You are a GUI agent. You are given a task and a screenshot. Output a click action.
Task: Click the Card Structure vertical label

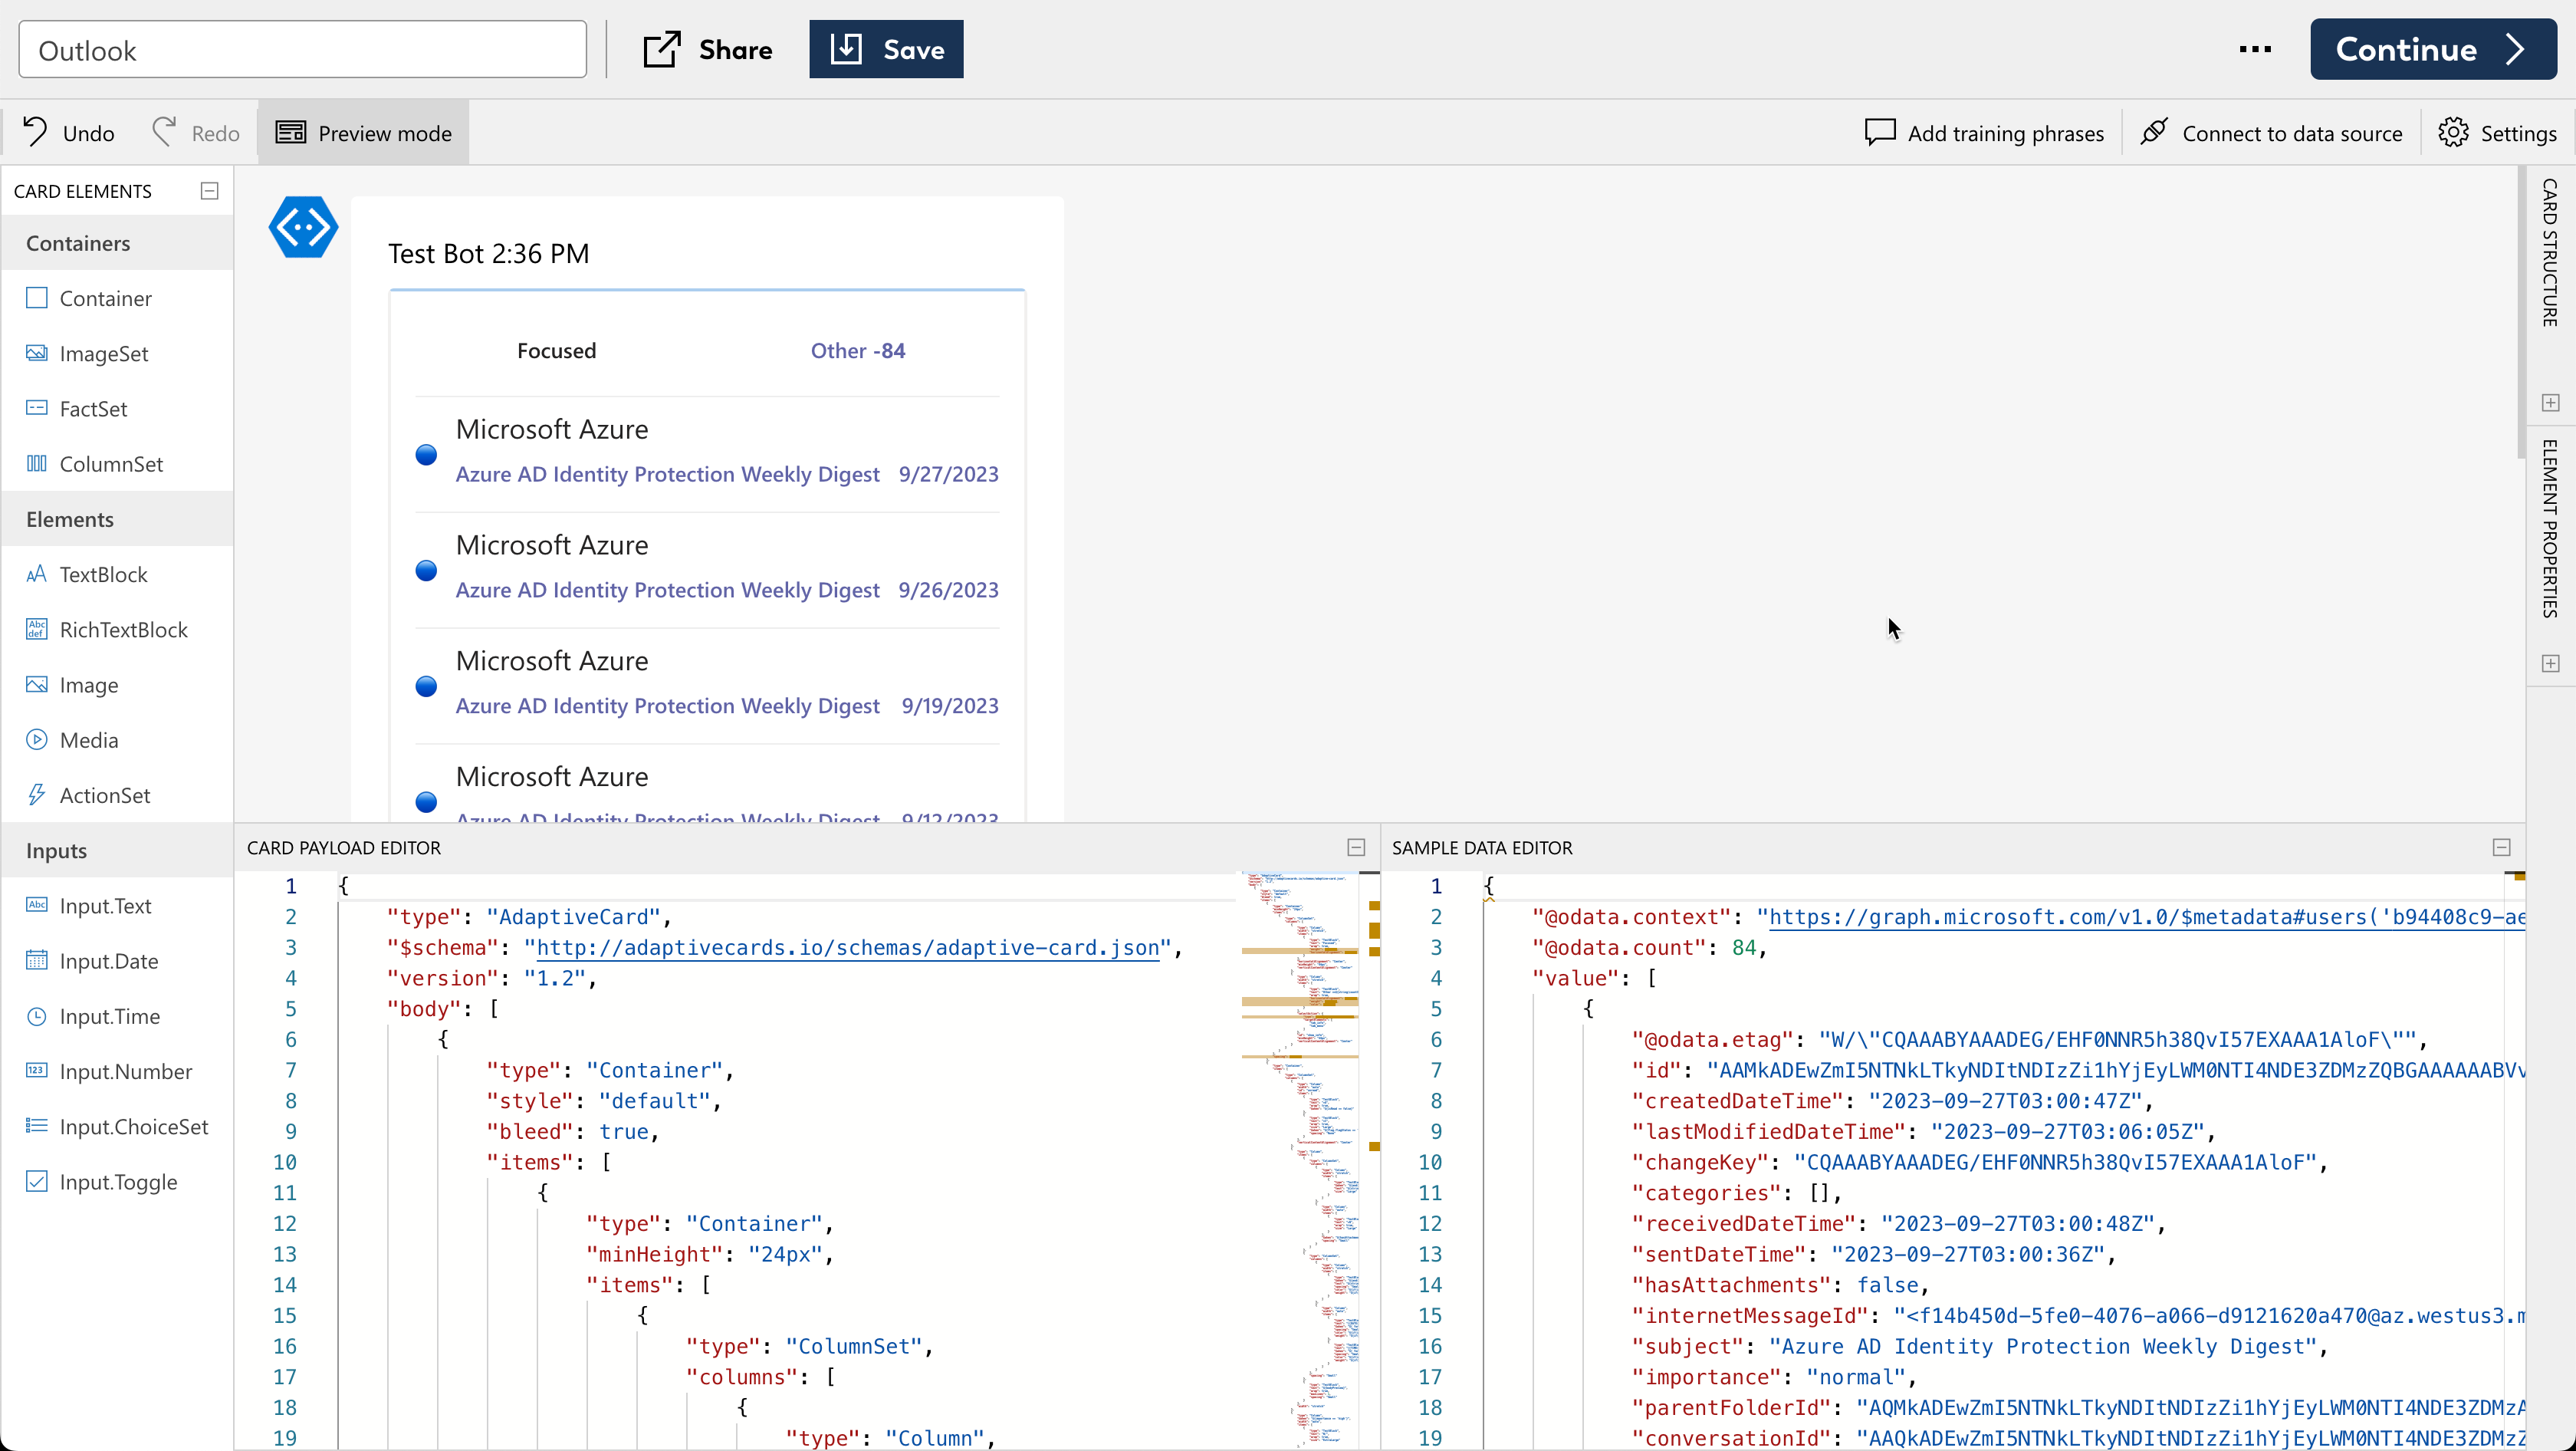tap(2550, 253)
